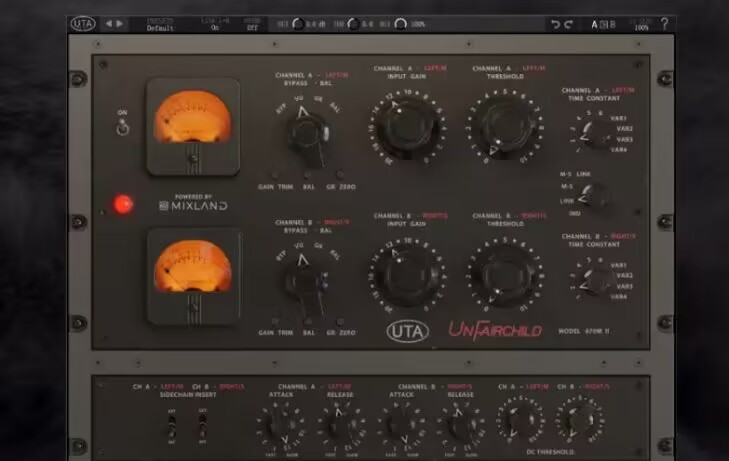Click the Channel A GR Zero screw

click(x=340, y=175)
